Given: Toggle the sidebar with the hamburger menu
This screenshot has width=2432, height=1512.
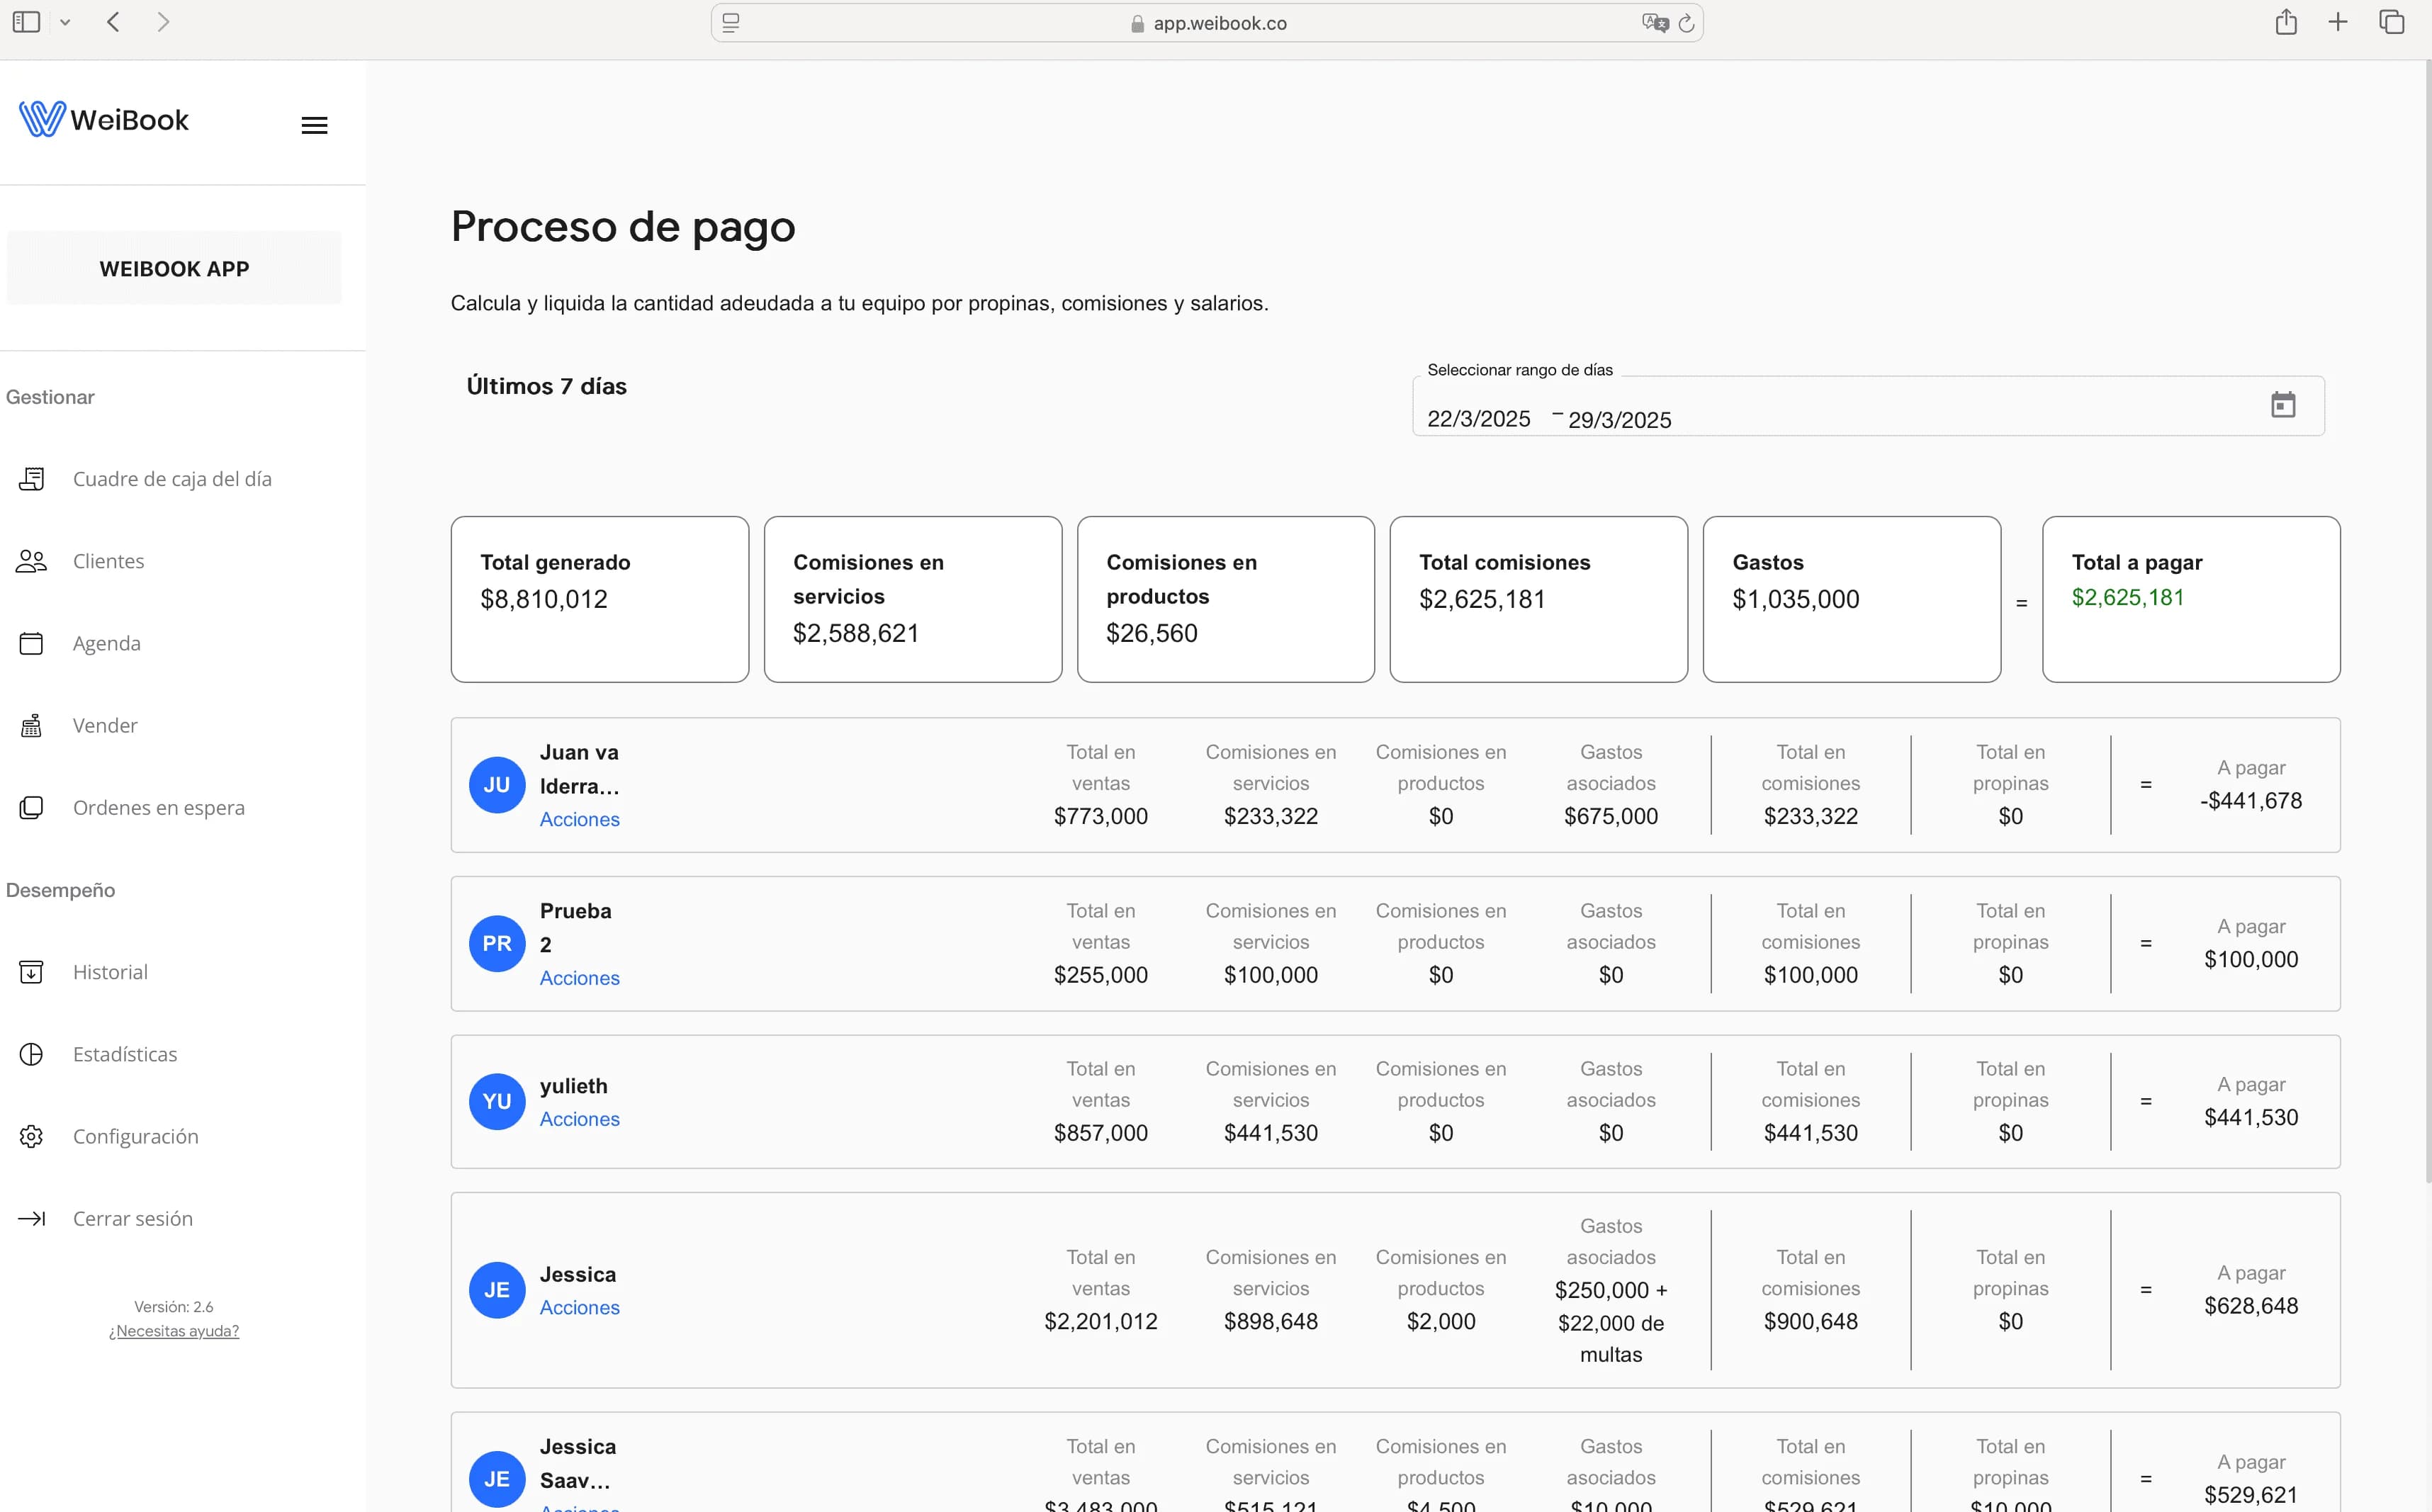Looking at the screenshot, I should tap(313, 124).
